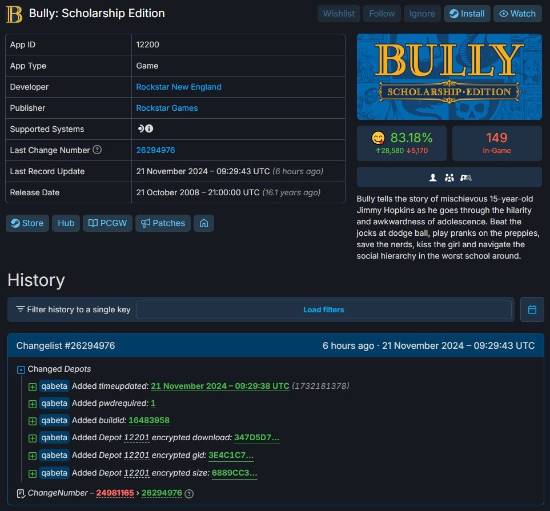Click the Bully Scholarship Edition banner image

point(449,77)
